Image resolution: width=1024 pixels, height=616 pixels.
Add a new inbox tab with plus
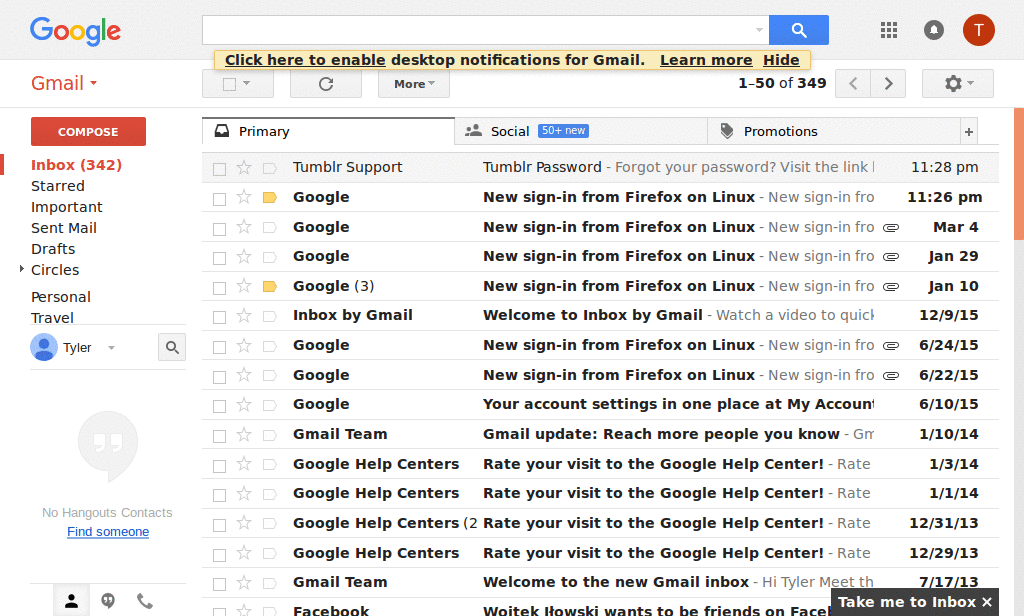coord(969,132)
